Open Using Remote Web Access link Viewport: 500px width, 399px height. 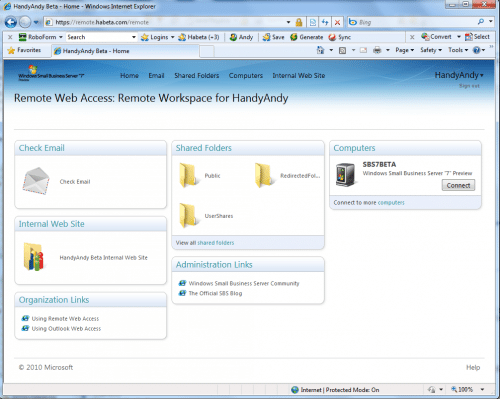click(65, 319)
